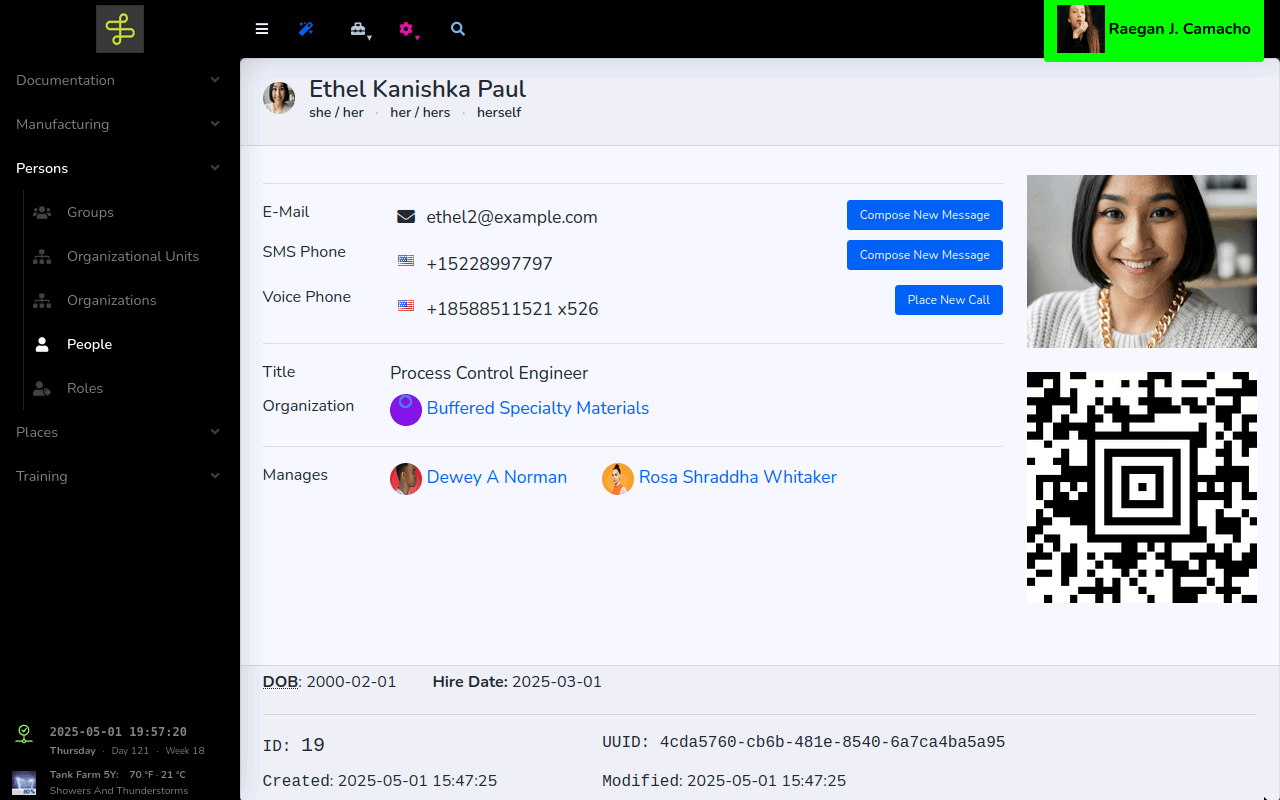Click the hamburger menu icon
This screenshot has width=1280, height=800.
click(x=262, y=29)
